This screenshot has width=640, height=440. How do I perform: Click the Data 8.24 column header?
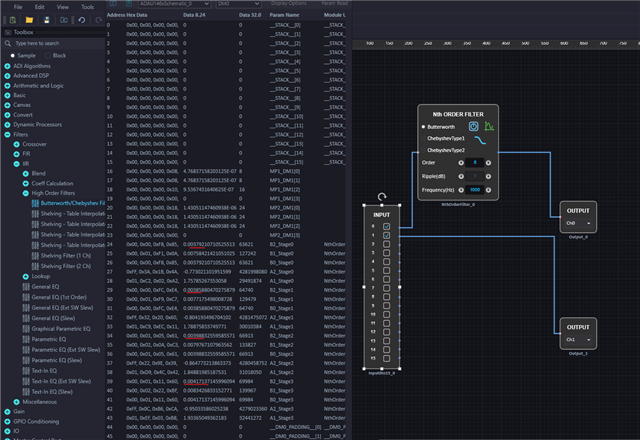click(194, 15)
